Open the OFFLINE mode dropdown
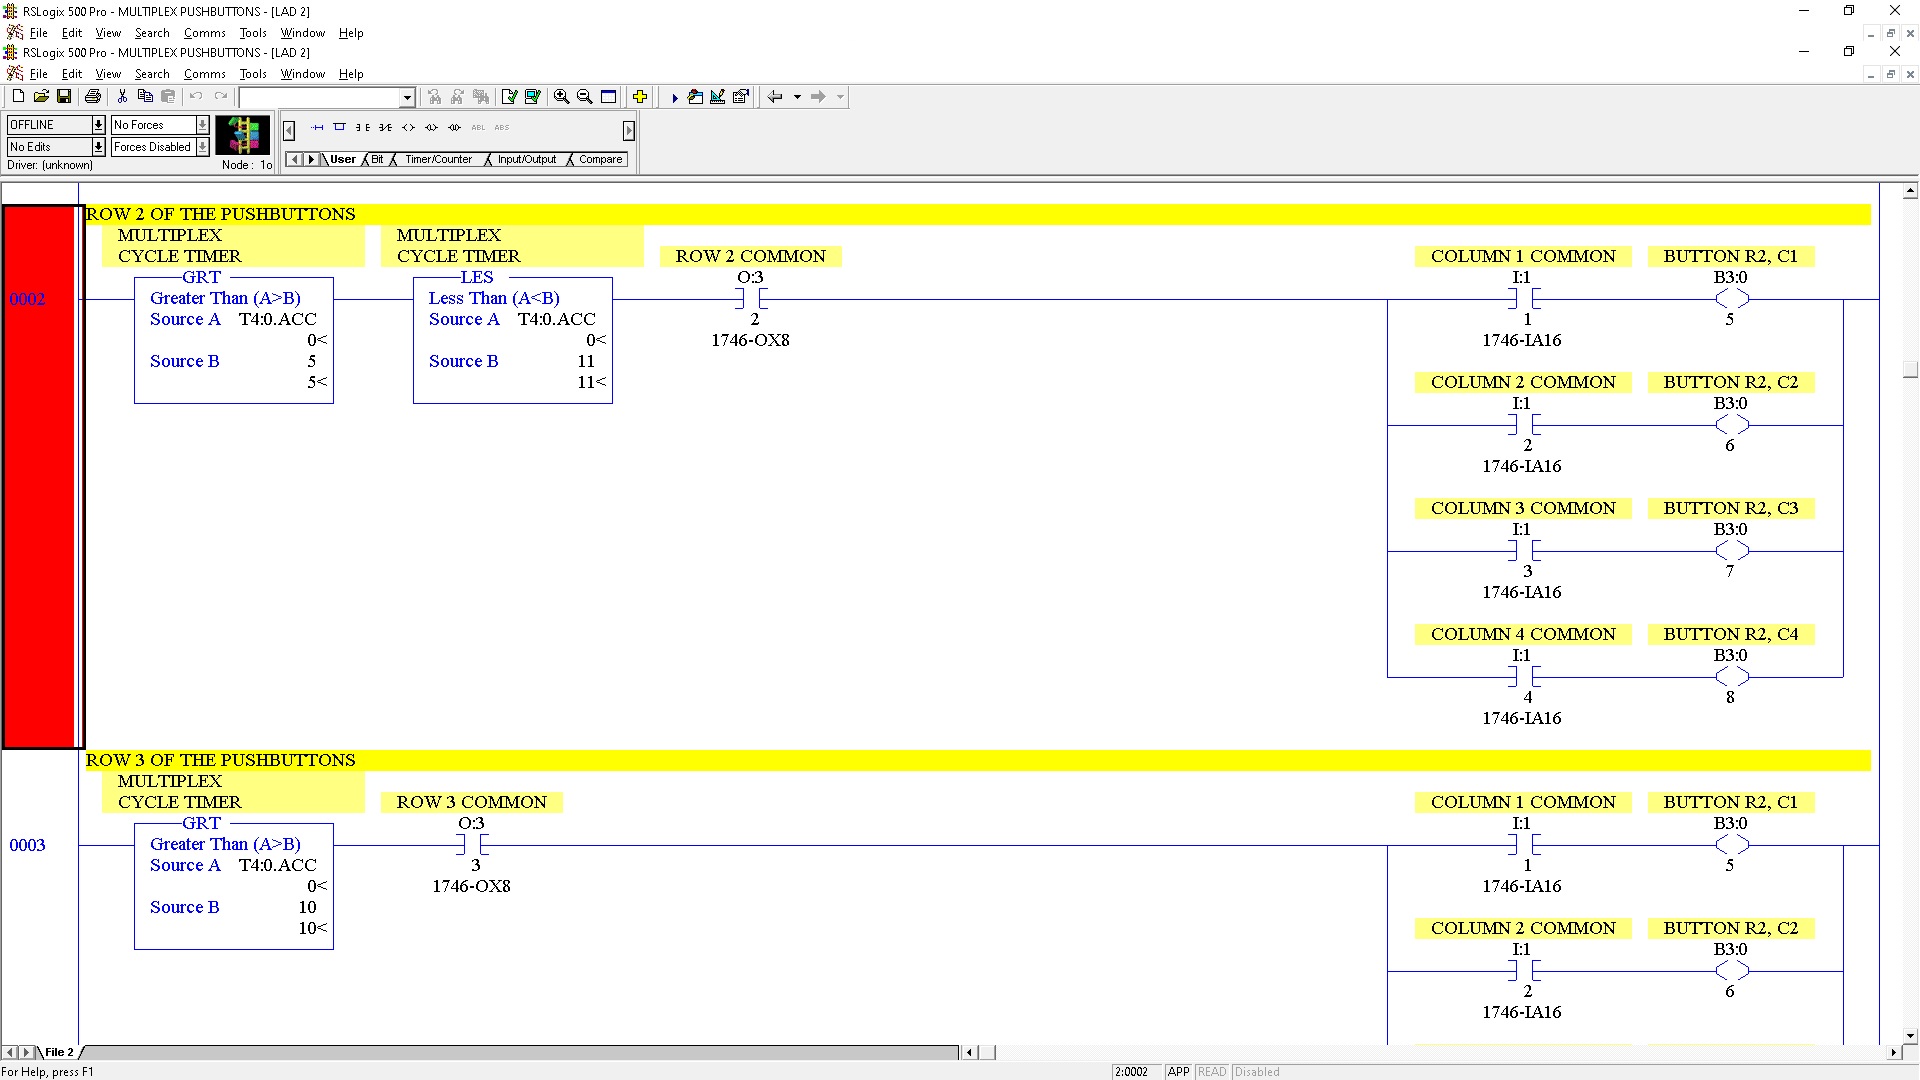The width and height of the screenshot is (1920, 1080). (98, 125)
